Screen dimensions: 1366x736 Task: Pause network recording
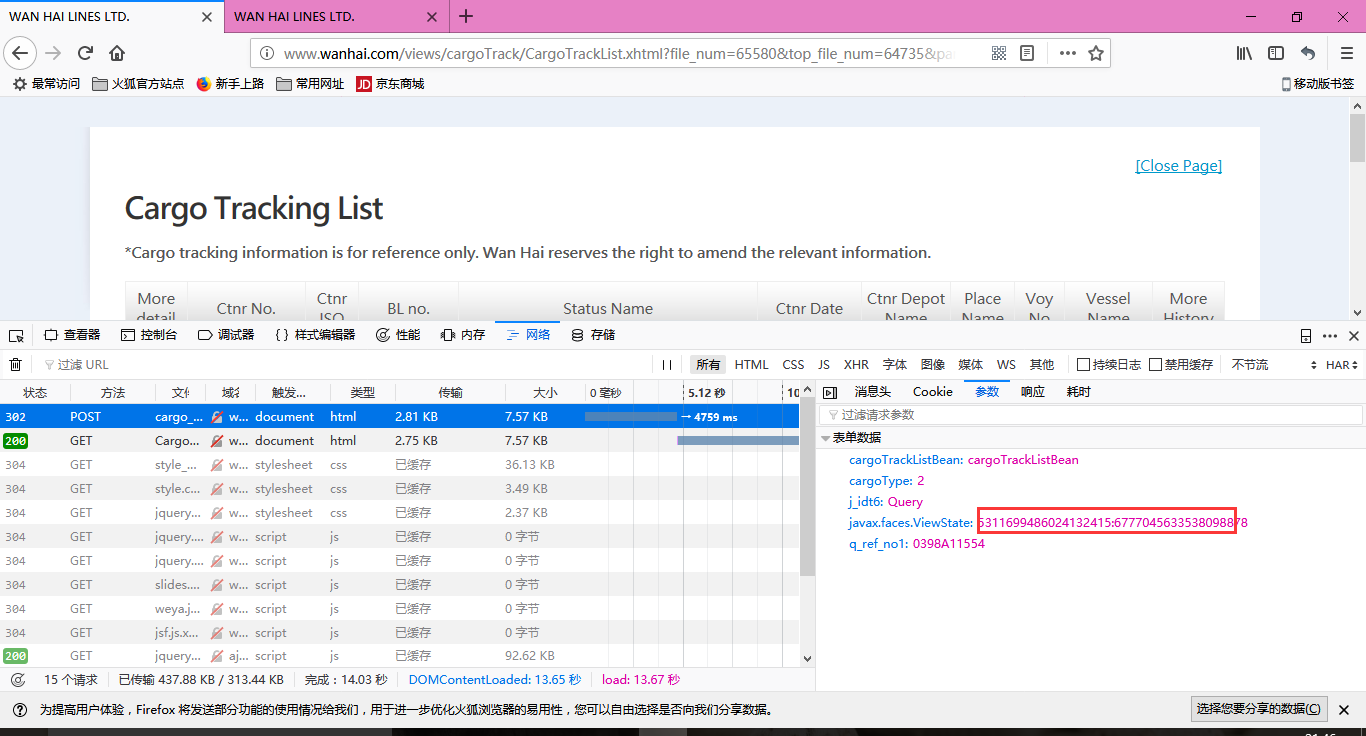(x=667, y=365)
